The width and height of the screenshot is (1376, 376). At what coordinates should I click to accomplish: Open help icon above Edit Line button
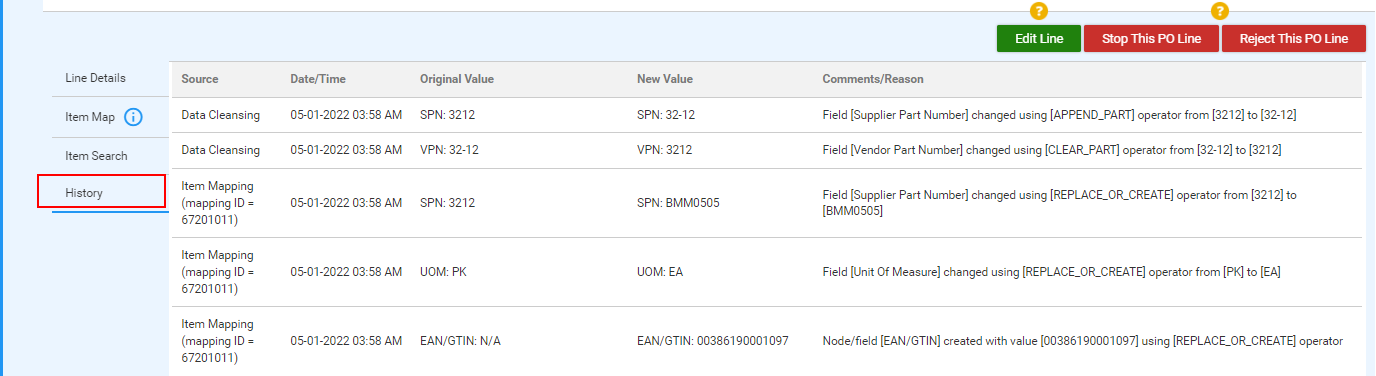coord(1038,12)
